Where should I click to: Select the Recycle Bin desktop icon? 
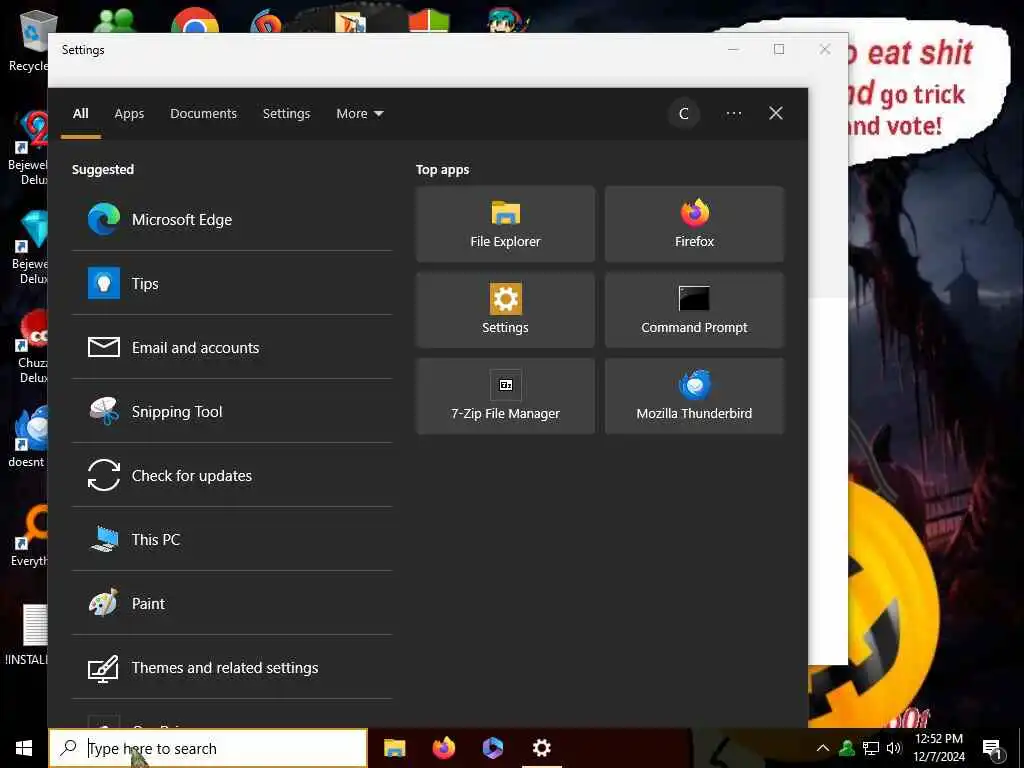pos(29,42)
